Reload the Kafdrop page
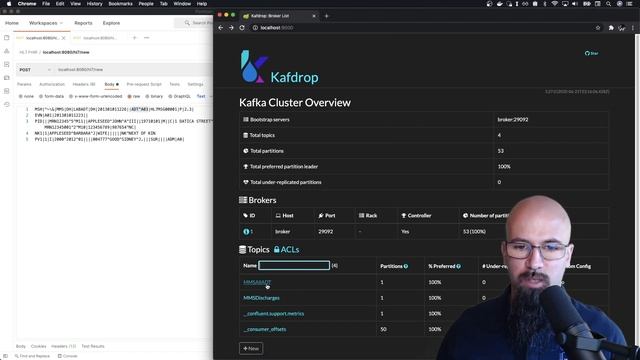Image resolution: width=640 pixels, height=360 pixels. (242, 28)
